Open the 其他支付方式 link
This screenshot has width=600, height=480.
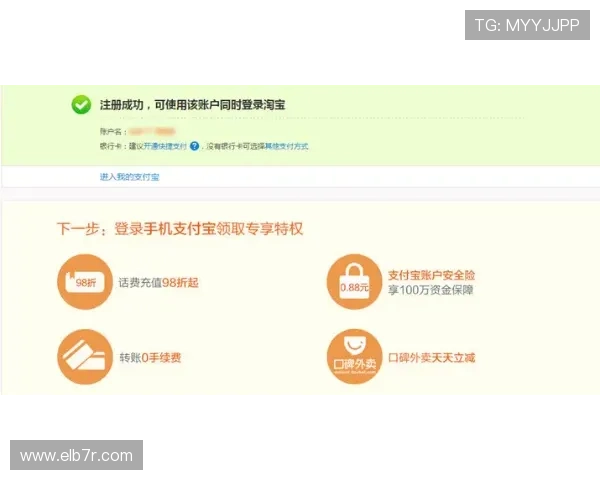pos(287,146)
